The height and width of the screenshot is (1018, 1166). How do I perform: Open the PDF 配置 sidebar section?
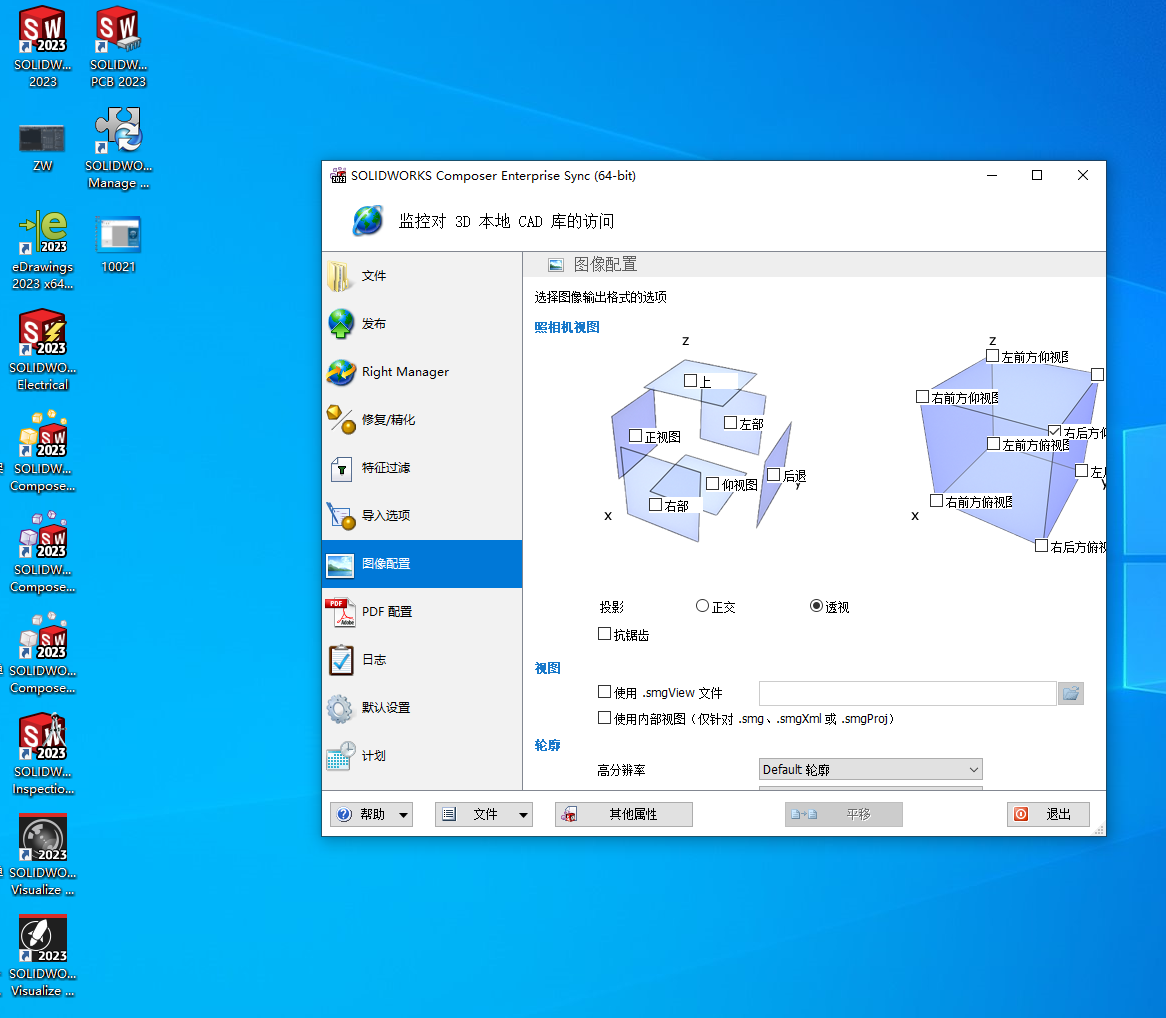(386, 612)
